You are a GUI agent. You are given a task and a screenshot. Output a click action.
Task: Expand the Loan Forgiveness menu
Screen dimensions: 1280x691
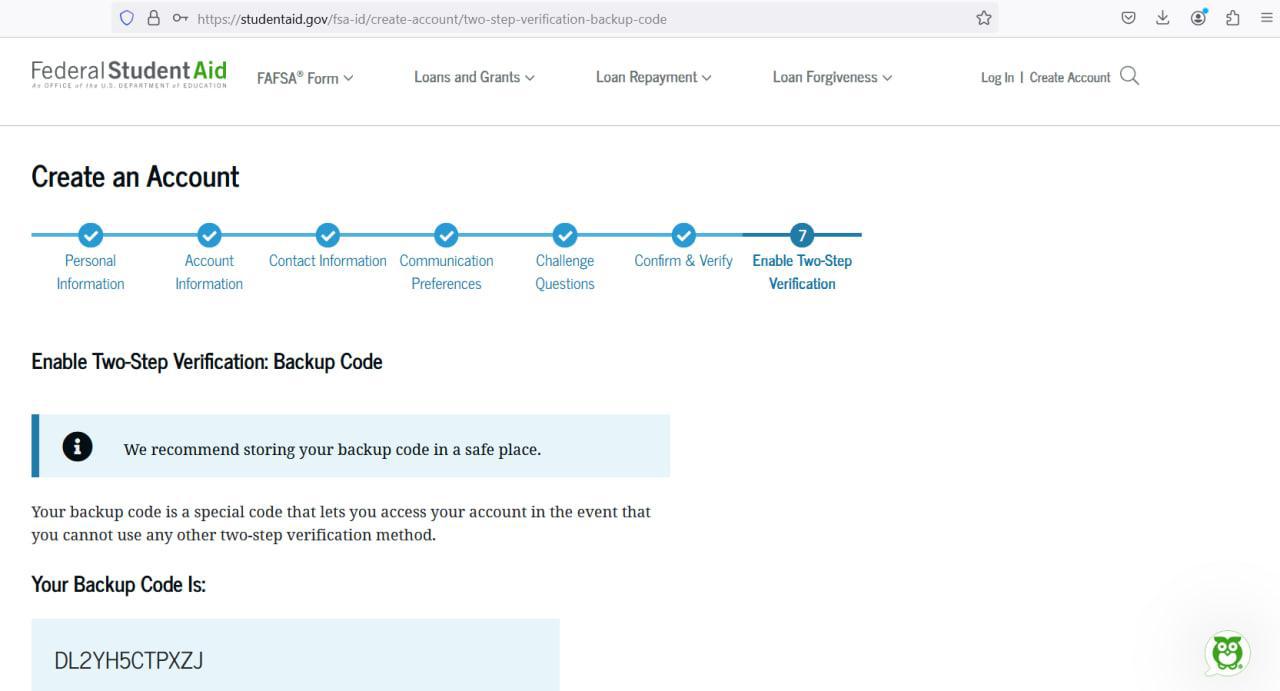click(x=832, y=77)
